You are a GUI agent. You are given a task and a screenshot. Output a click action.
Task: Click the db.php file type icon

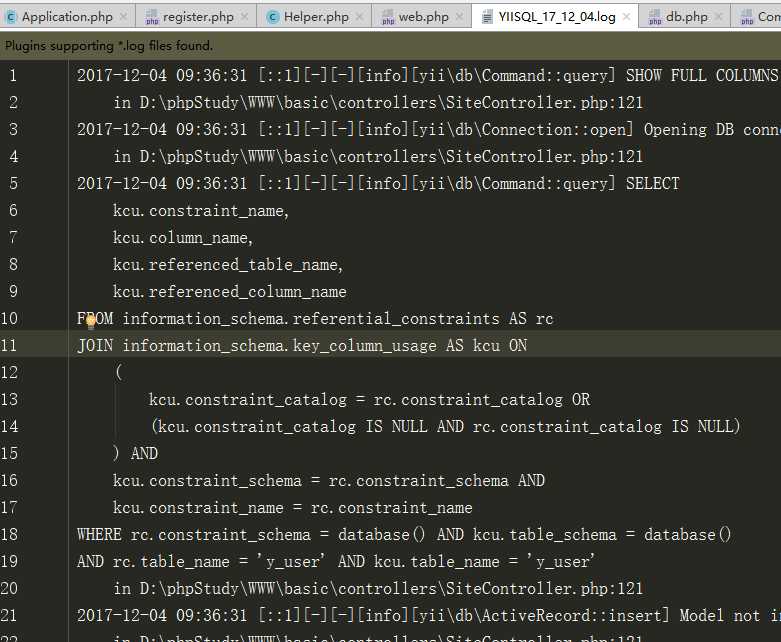tap(655, 17)
